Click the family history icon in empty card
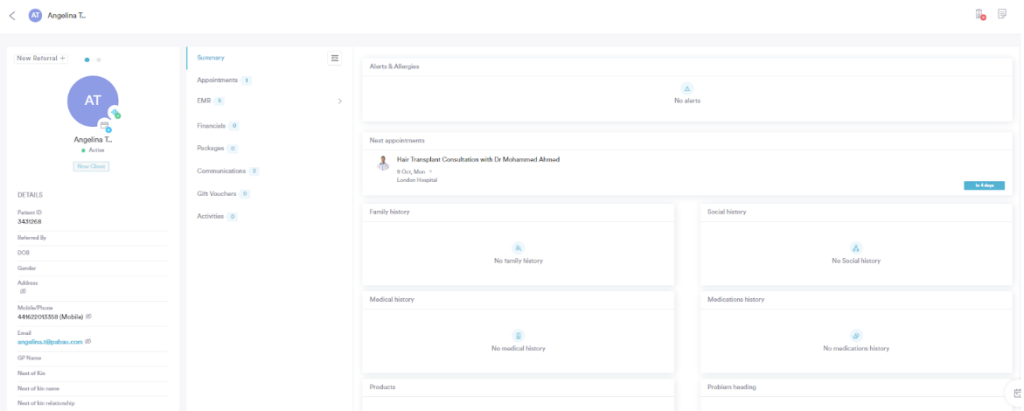 518,247
